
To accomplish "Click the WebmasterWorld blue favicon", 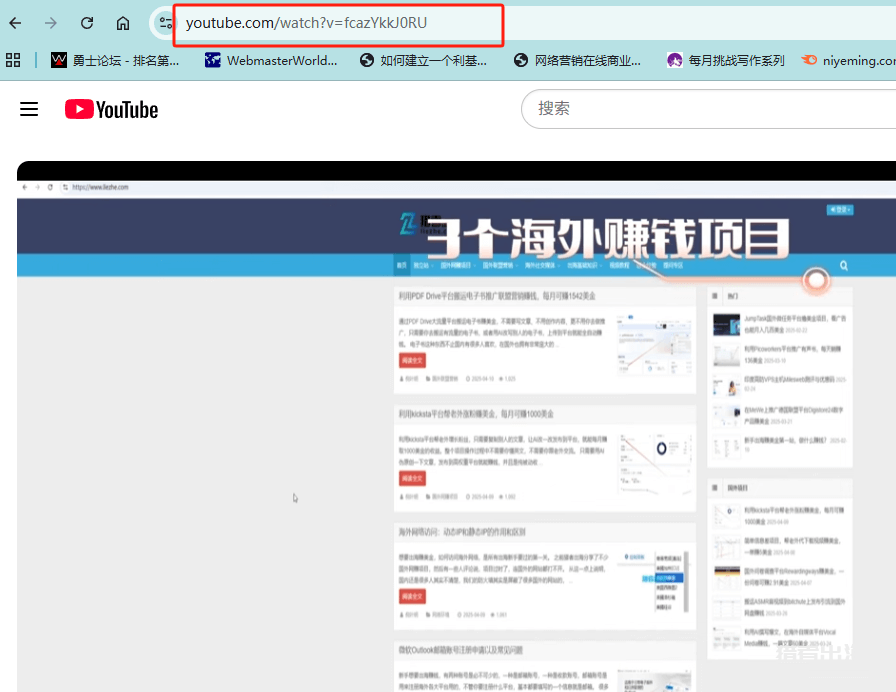I will tap(212, 60).
